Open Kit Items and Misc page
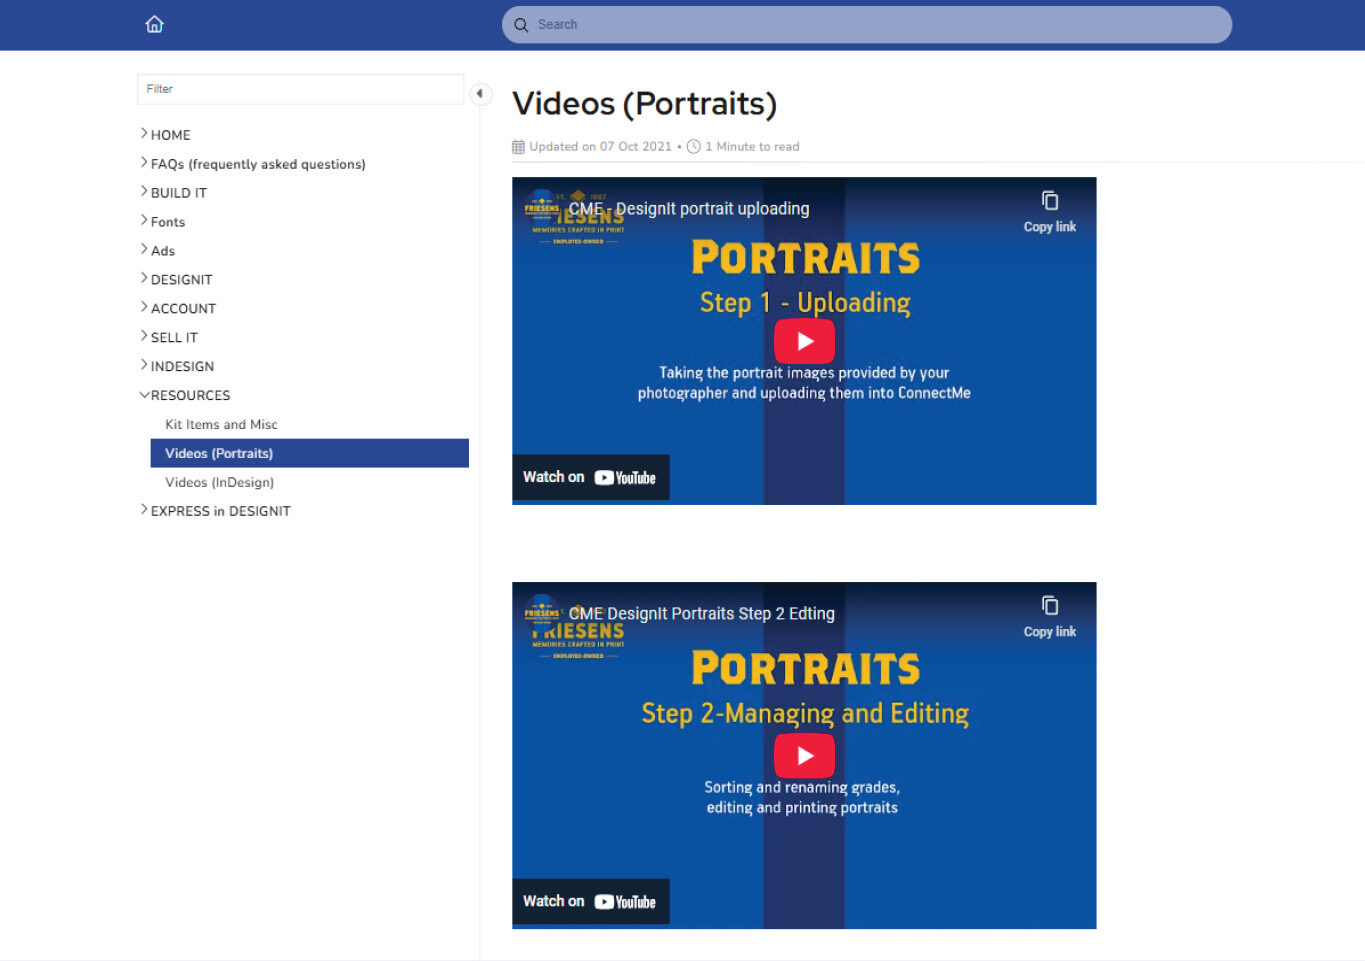Screen dimensions: 1365x961 [x=221, y=424]
